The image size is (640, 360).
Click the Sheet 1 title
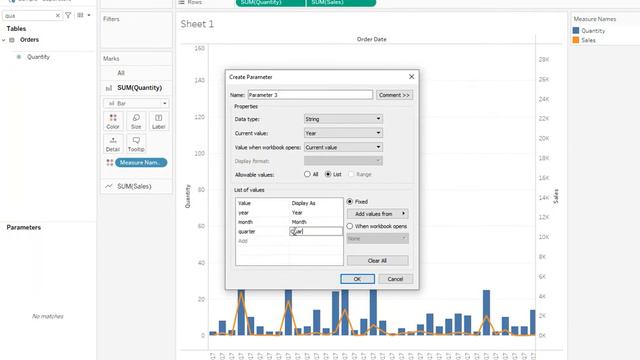coord(197,24)
